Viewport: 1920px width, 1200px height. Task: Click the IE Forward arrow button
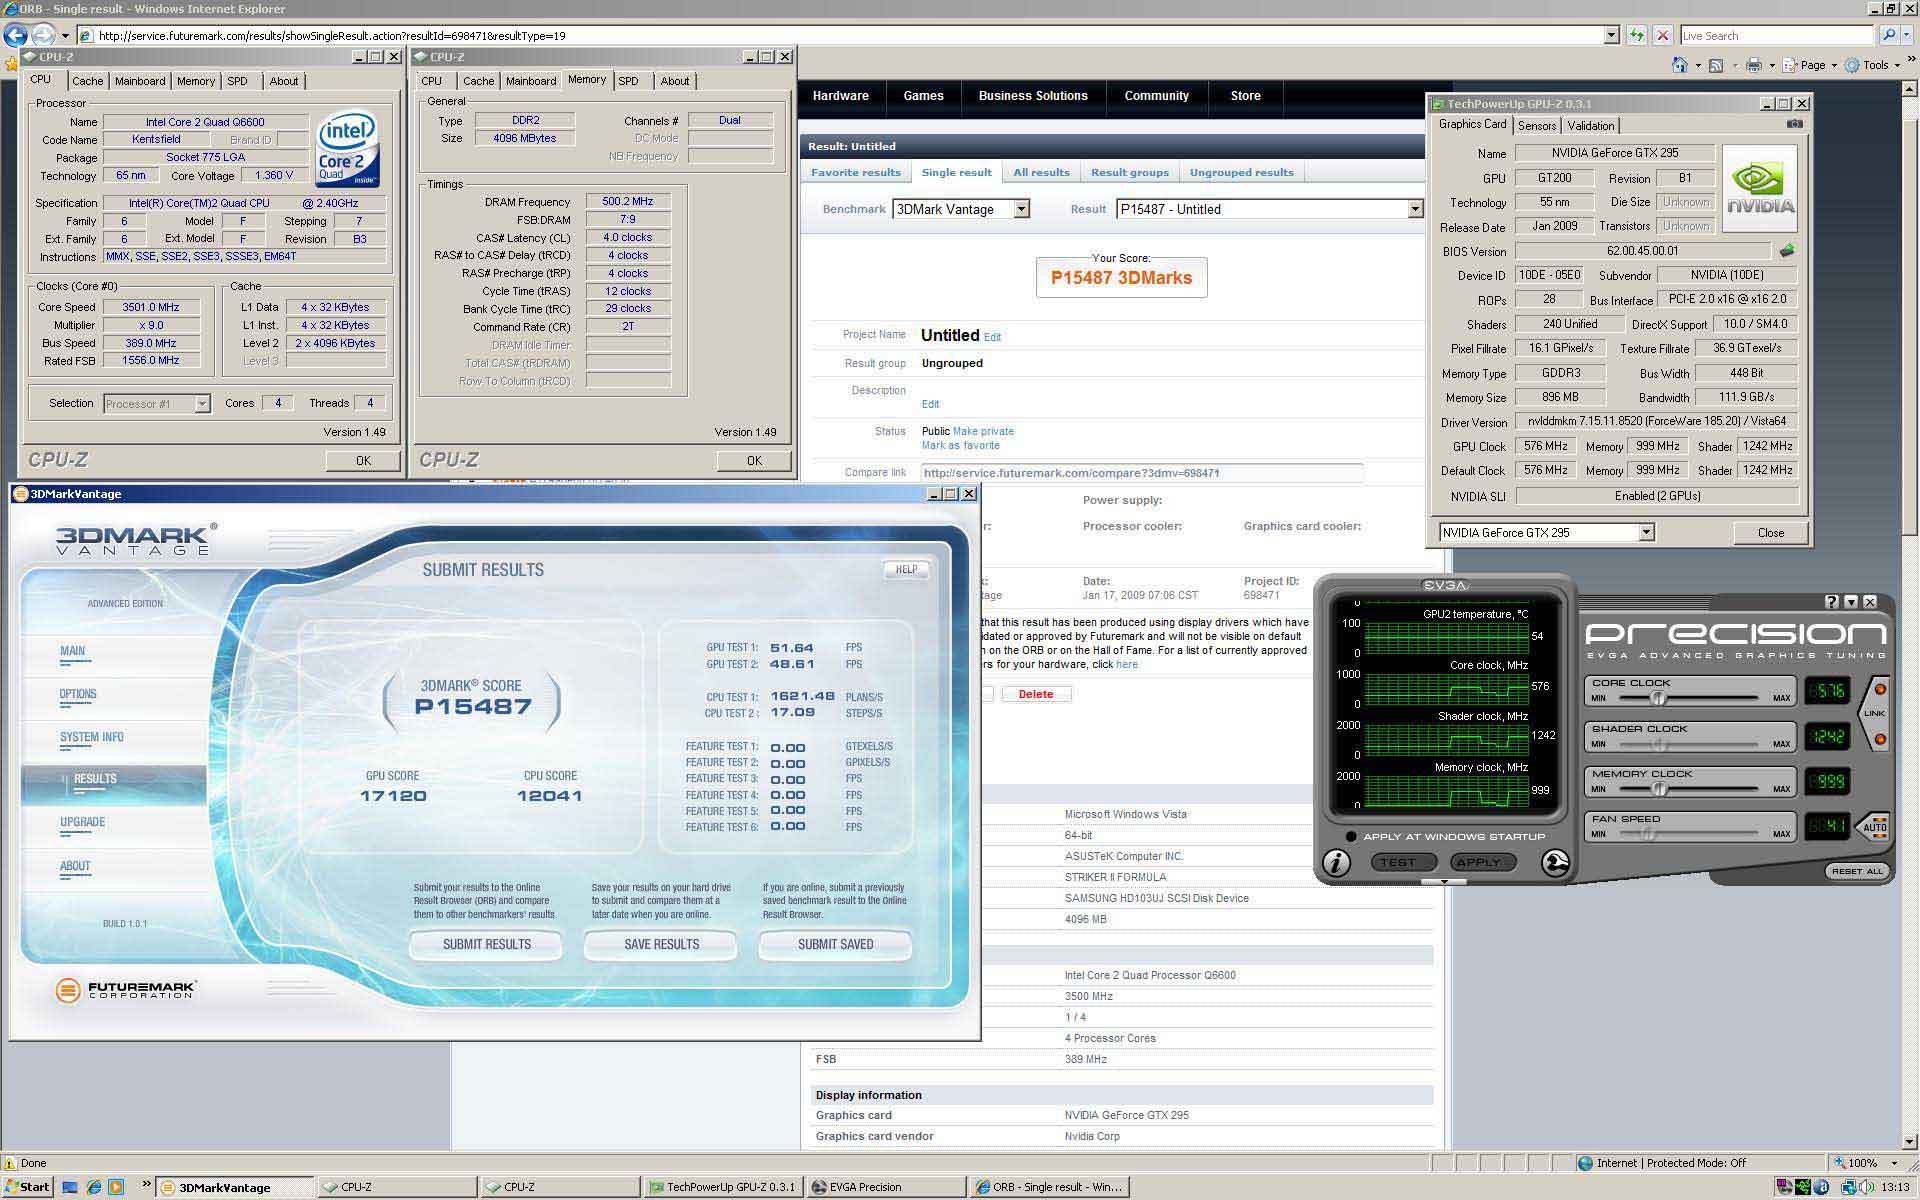[43, 35]
